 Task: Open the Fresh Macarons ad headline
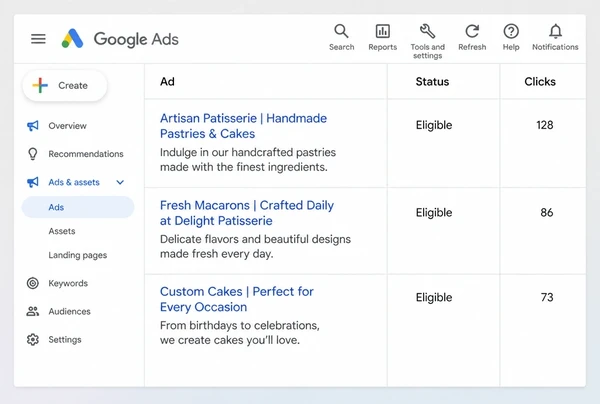[247, 213]
